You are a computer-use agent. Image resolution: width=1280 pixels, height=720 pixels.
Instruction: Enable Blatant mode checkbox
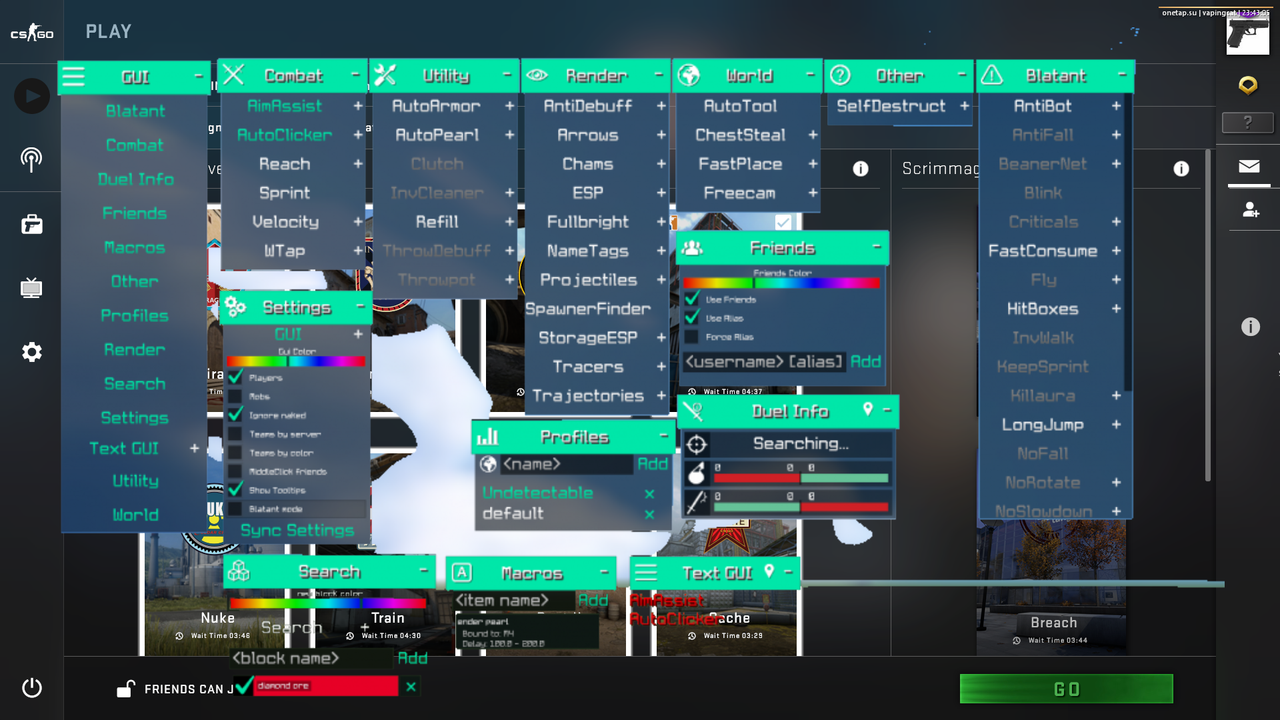click(x=235, y=508)
